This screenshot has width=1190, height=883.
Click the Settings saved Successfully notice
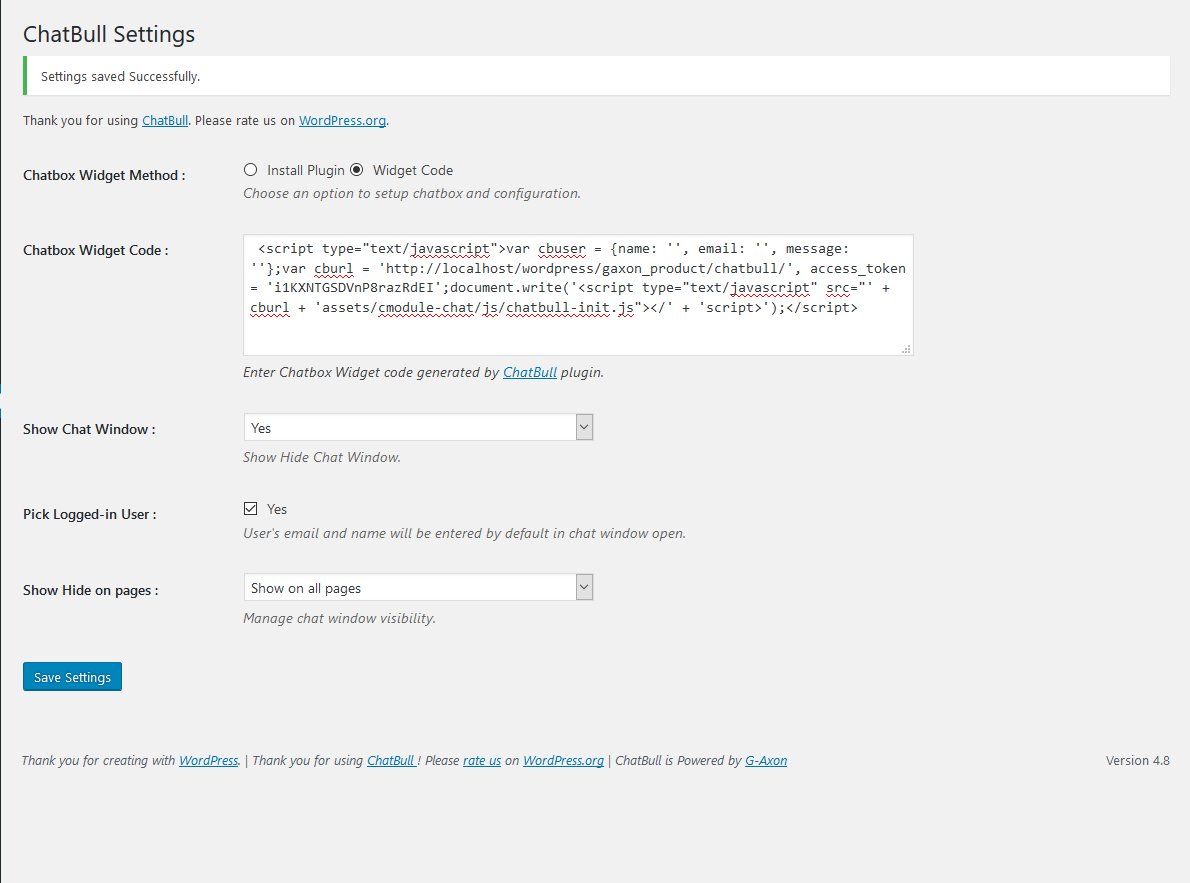[597, 76]
